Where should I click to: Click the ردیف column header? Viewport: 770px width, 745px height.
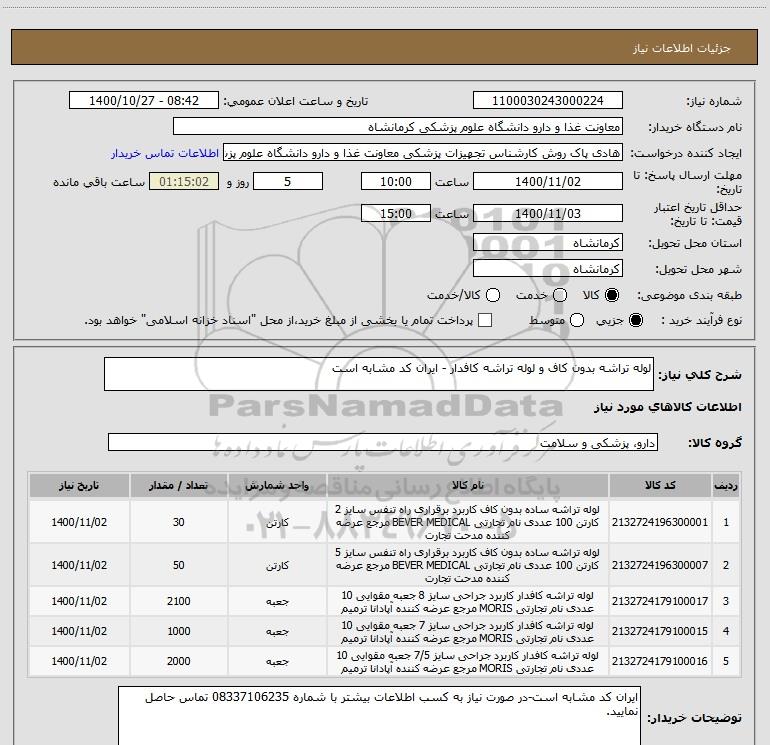726,486
